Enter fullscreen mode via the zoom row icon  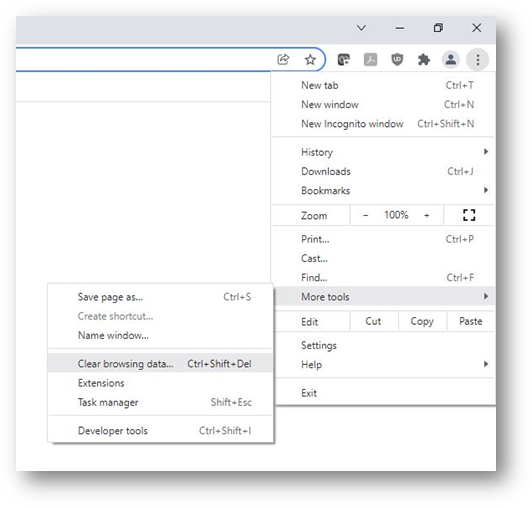pos(469,215)
